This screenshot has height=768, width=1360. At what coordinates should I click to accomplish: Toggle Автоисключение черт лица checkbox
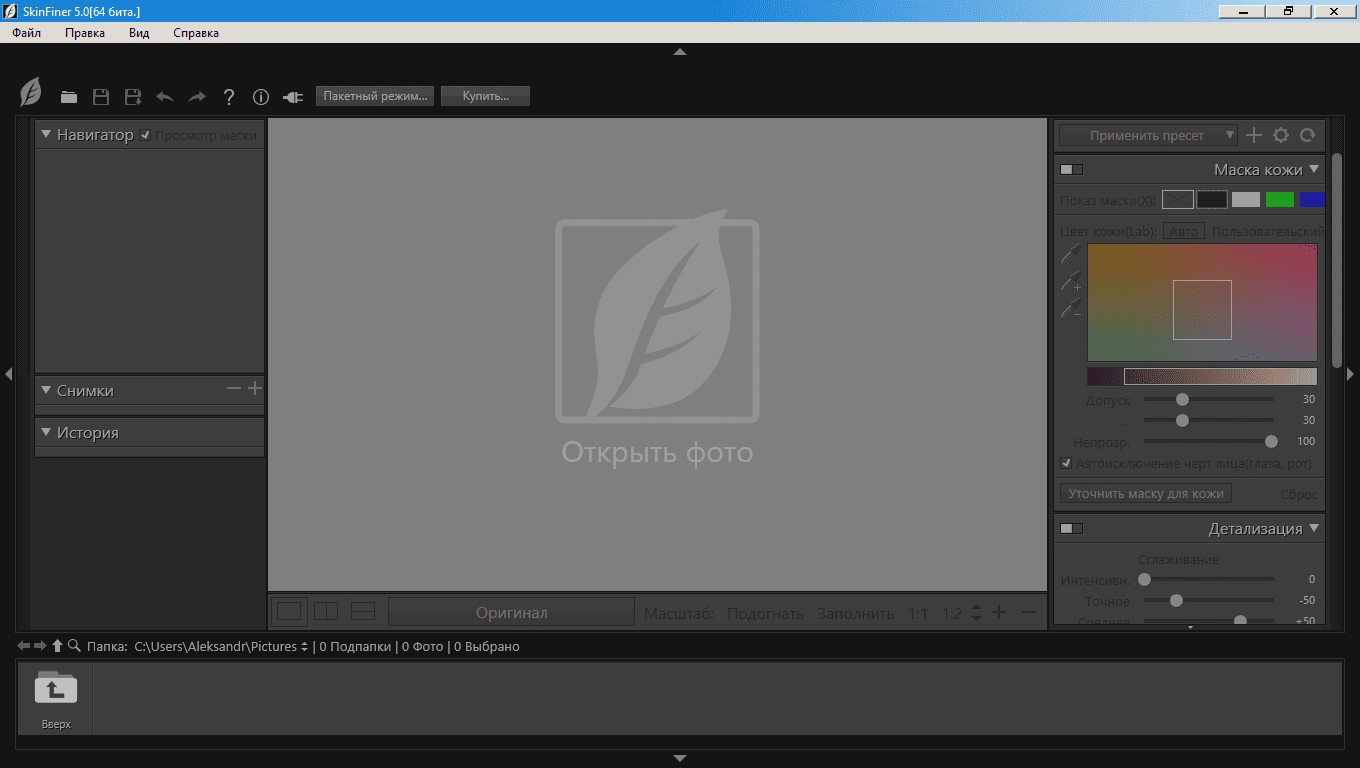point(1066,463)
